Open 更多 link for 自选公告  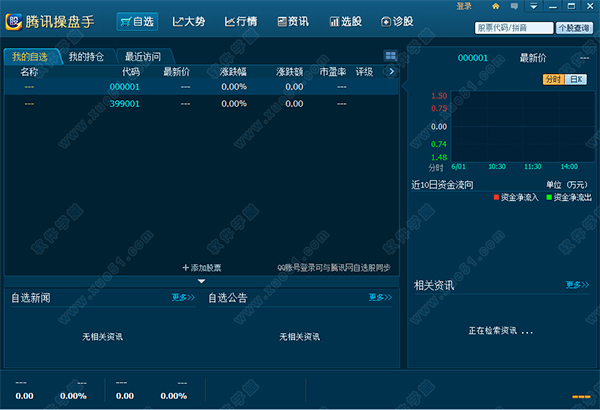pos(380,297)
